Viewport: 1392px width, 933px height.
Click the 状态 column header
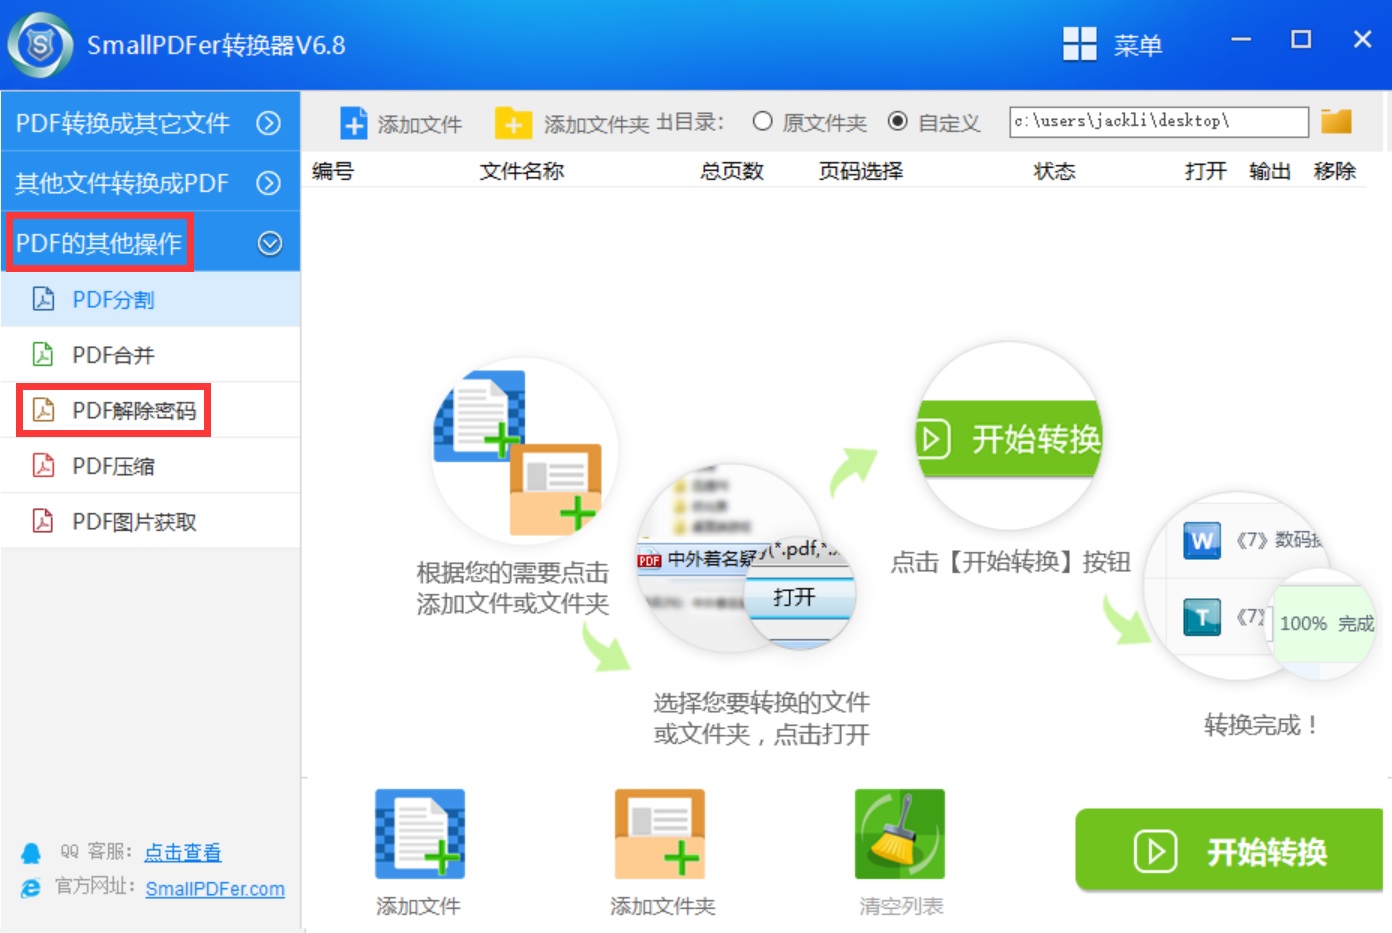coord(1055,171)
